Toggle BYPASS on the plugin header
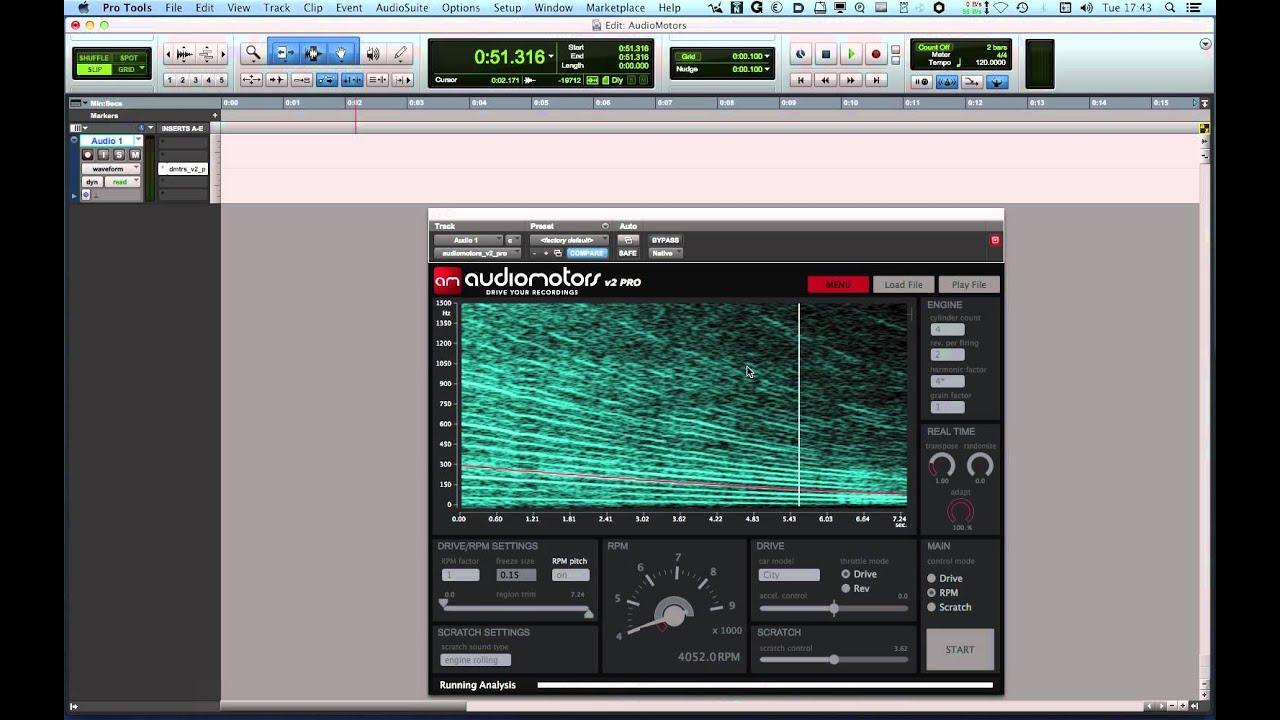The width and height of the screenshot is (1280, 720). pos(665,240)
